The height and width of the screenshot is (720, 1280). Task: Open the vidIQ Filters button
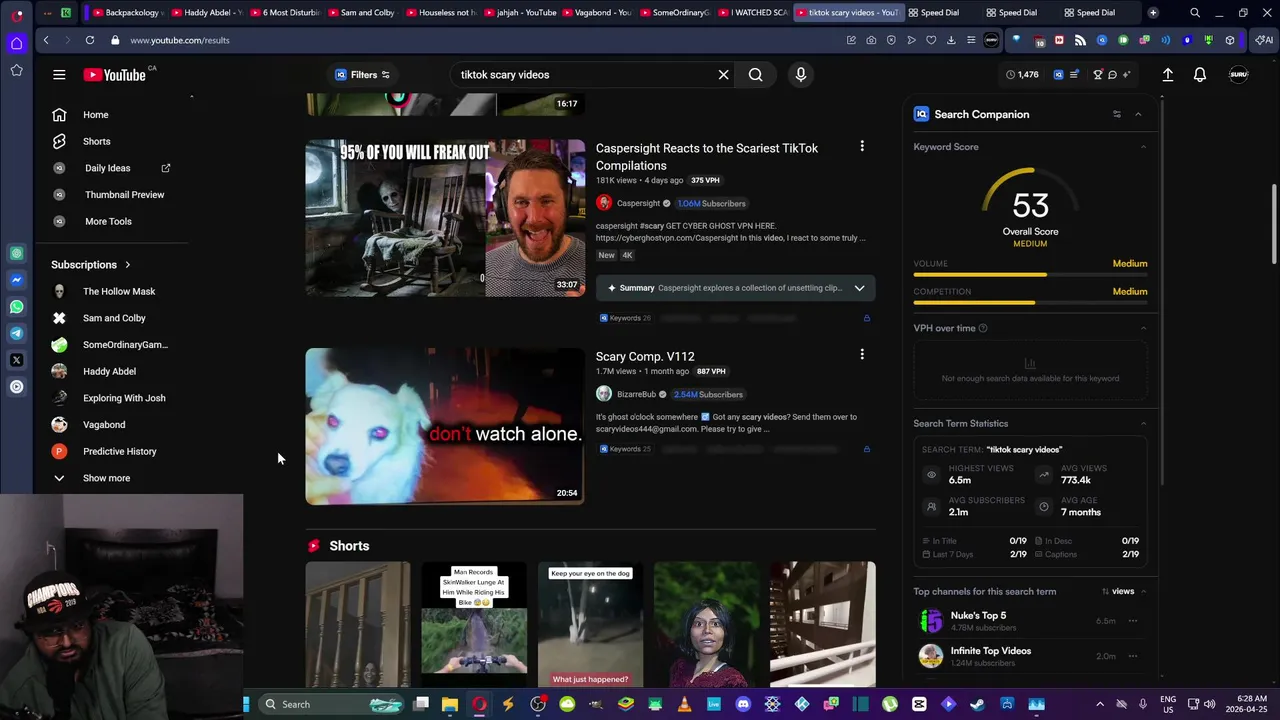pos(362,75)
